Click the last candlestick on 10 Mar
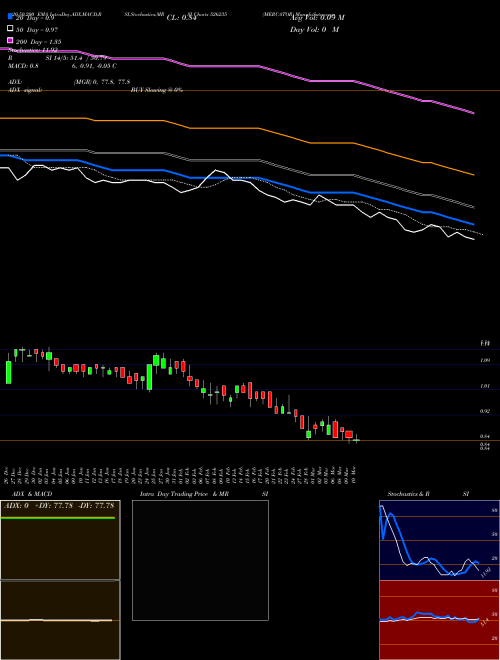This screenshot has width=500, height=660. coord(356,439)
